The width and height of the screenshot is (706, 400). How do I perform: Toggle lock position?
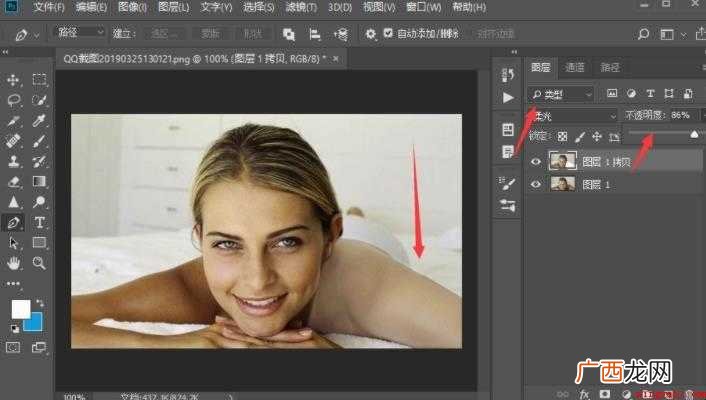(597, 136)
